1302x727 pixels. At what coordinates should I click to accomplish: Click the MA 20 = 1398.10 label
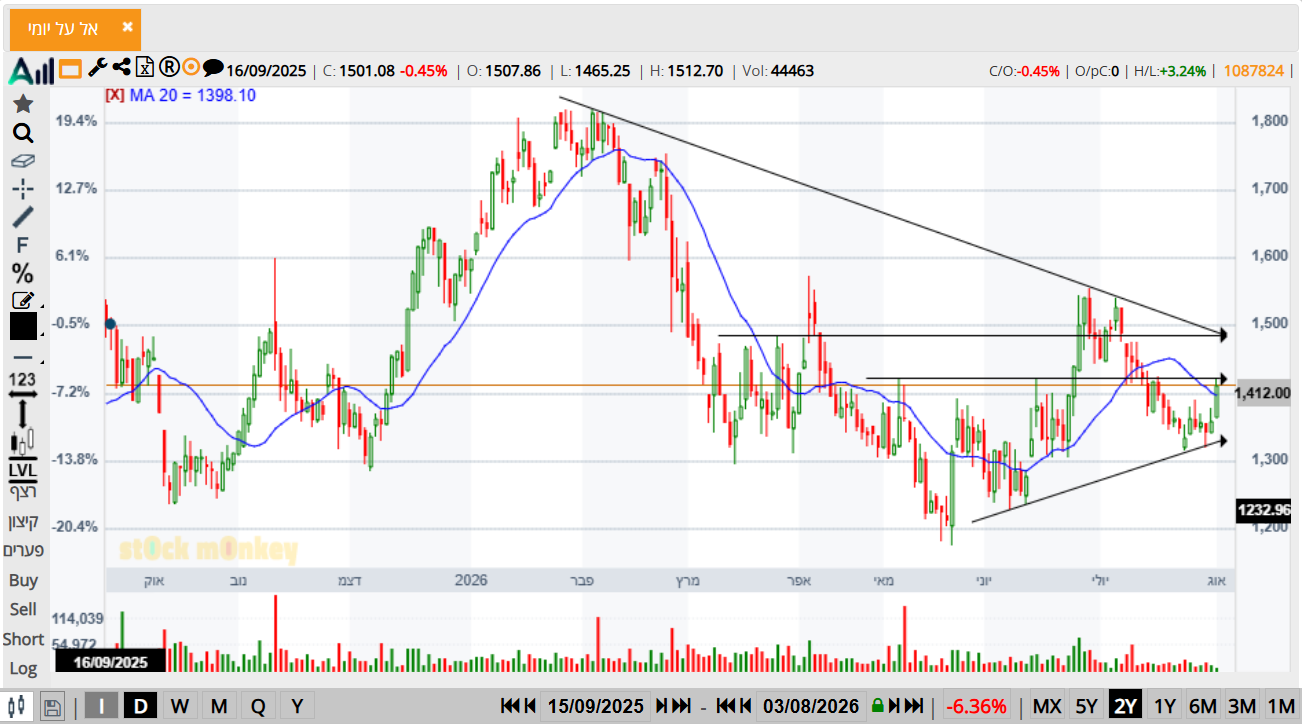pos(193,95)
